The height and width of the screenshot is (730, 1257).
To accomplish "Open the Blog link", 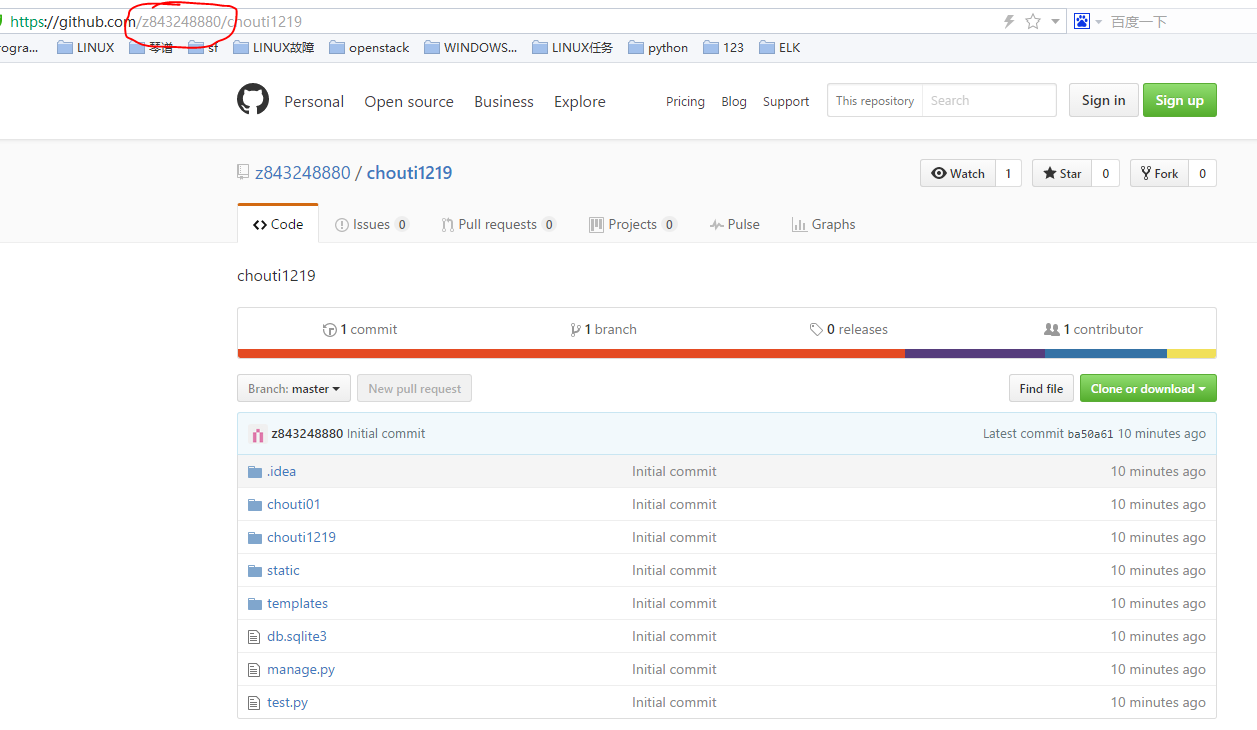I will click(734, 101).
